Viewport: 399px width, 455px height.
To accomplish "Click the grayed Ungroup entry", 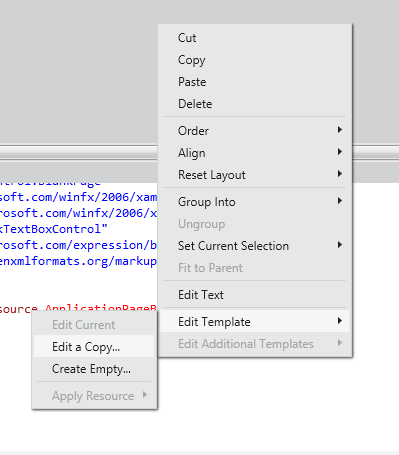I will [x=255, y=224].
